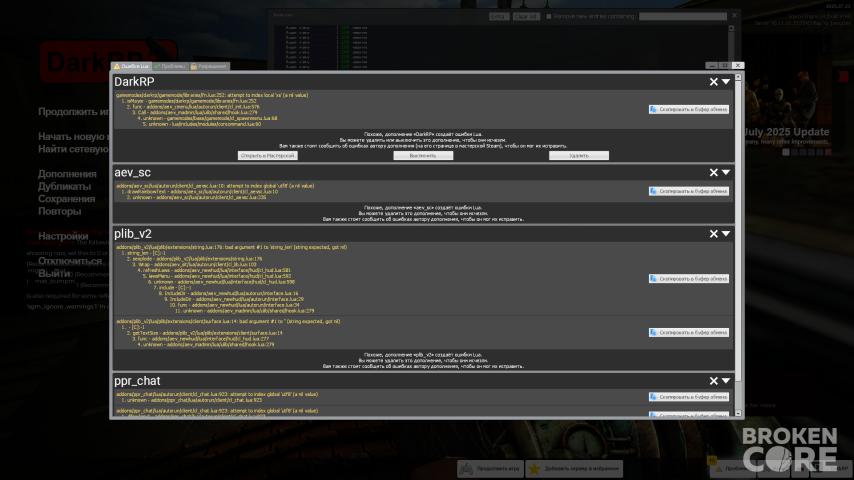854x480 pixels.
Task: Switch to the Проблемы tab
Action: (x=170, y=66)
